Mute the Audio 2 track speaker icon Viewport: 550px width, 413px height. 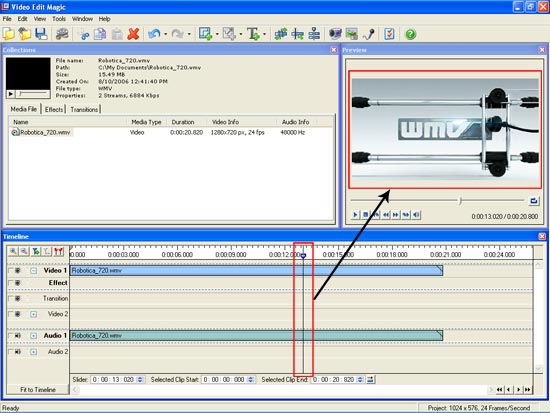(x=18, y=352)
